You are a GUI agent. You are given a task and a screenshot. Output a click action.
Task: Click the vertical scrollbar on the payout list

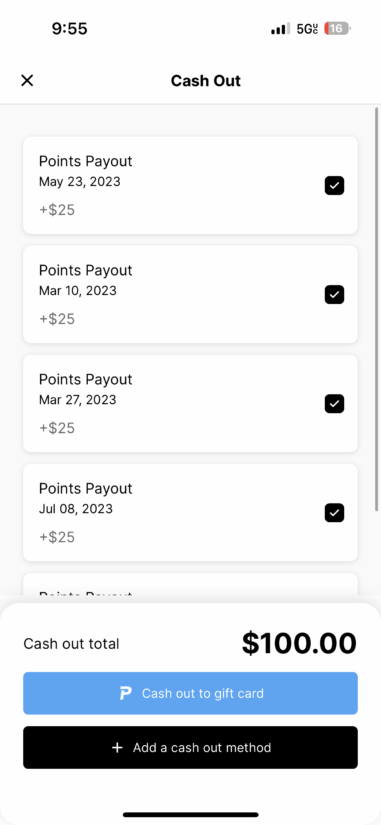(376, 309)
